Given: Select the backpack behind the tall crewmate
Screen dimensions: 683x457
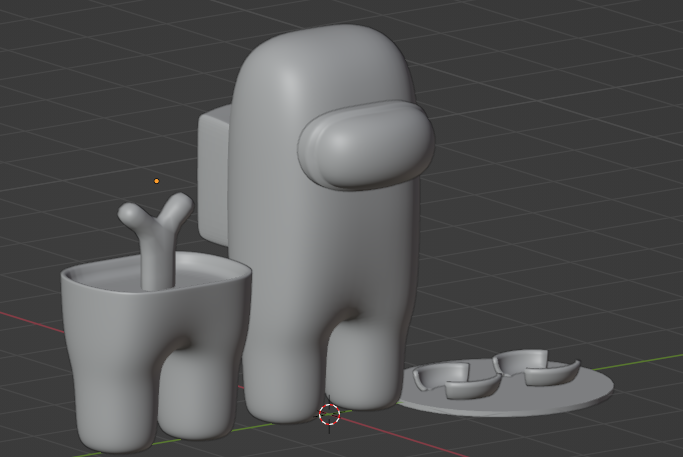Looking at the screenshot, I should click(213, 174).
